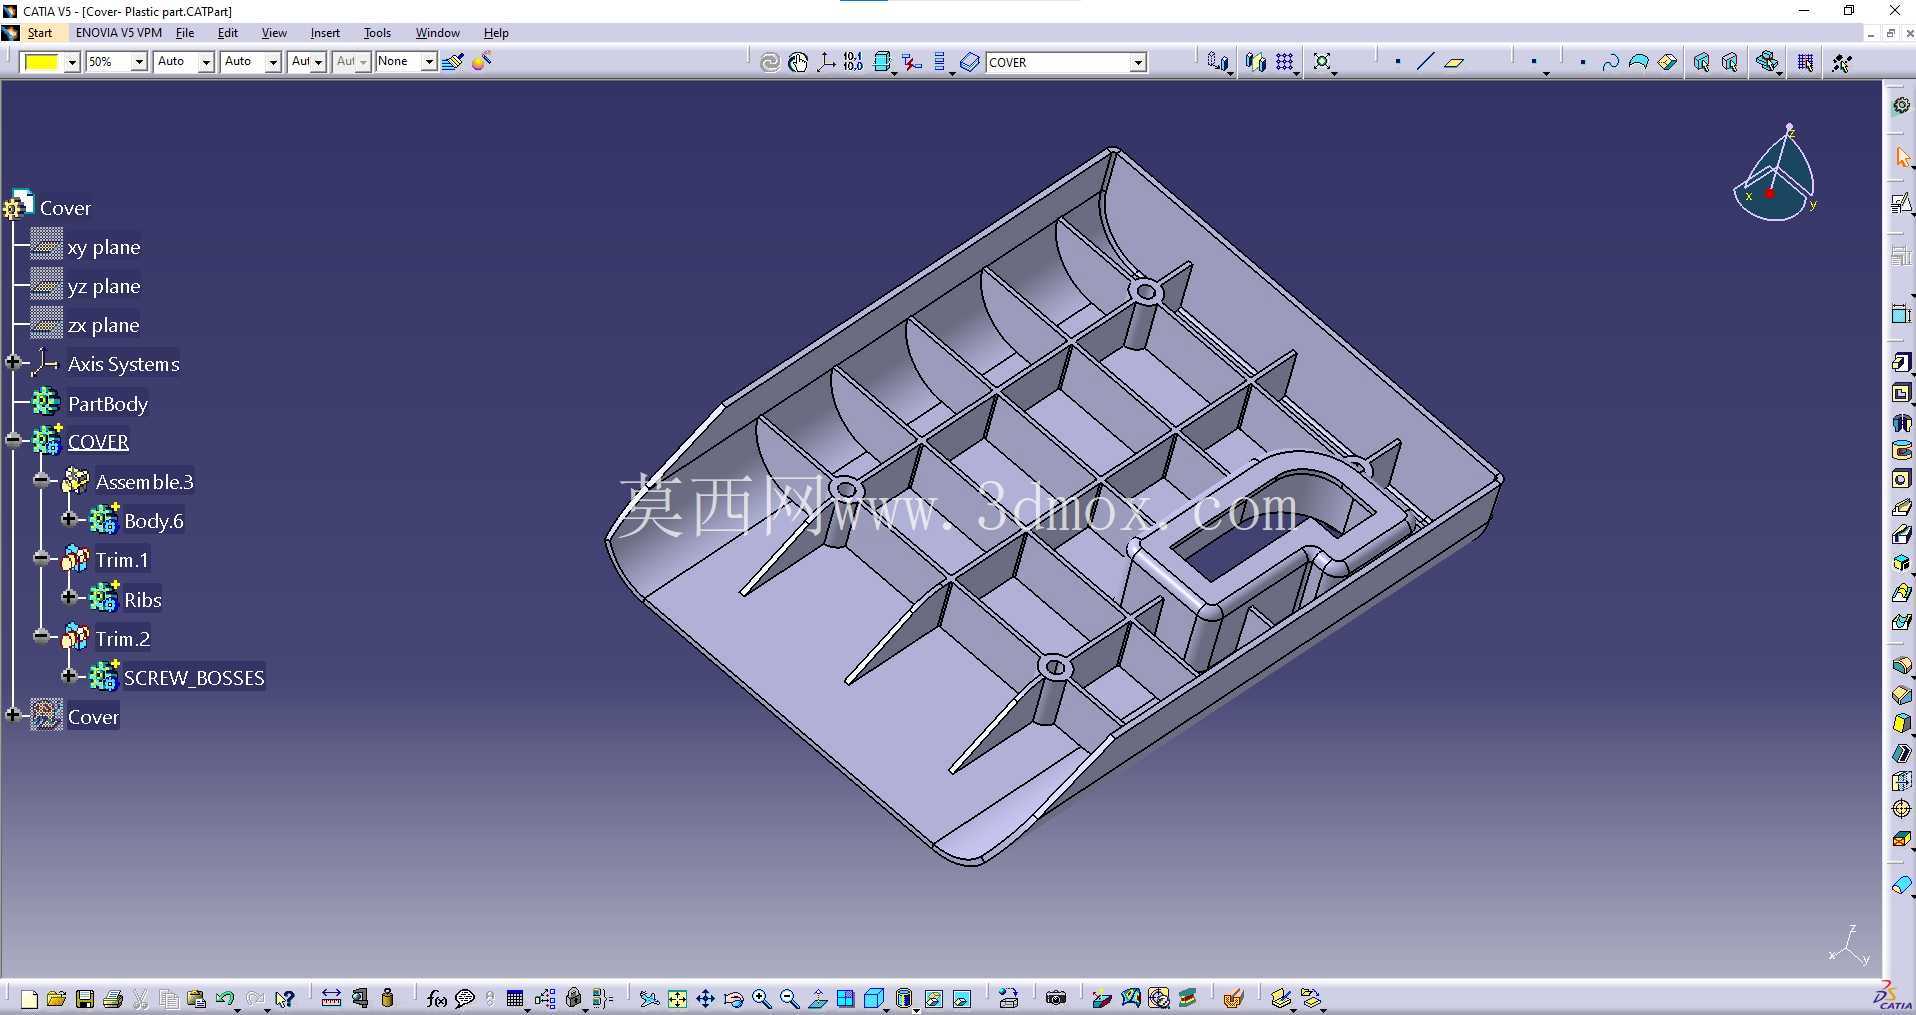Select the Line tool icon
This screenshot has width=1916, height=1015.
point(1425,62)
